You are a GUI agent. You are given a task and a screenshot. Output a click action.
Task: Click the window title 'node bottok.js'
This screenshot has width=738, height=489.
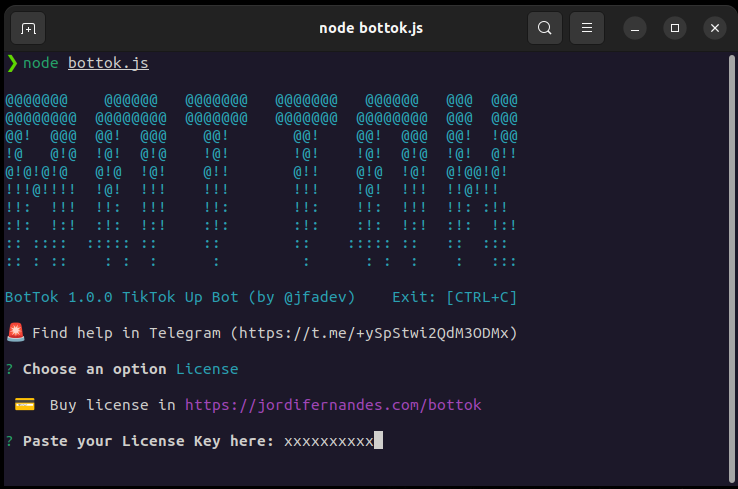[x=371, y=28]
